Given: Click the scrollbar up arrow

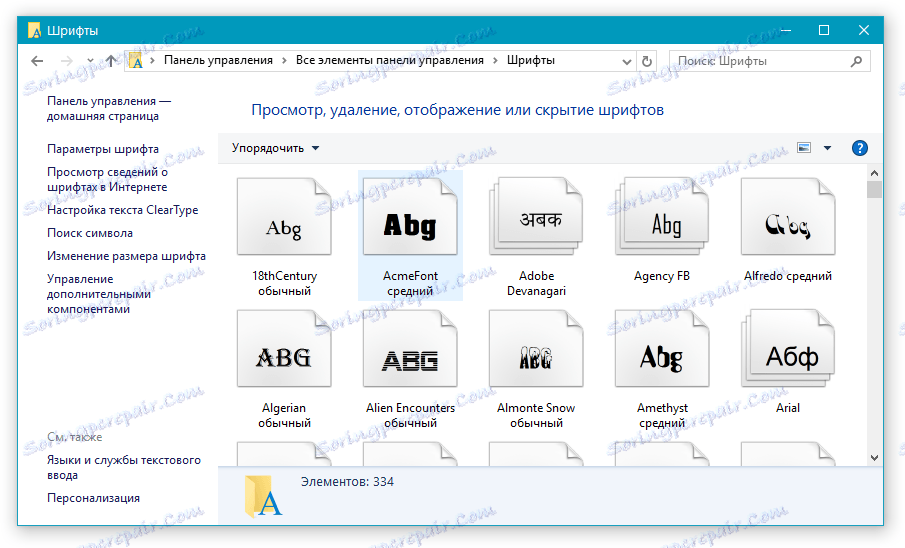Looking at the screenshot, I should [874, 173].
